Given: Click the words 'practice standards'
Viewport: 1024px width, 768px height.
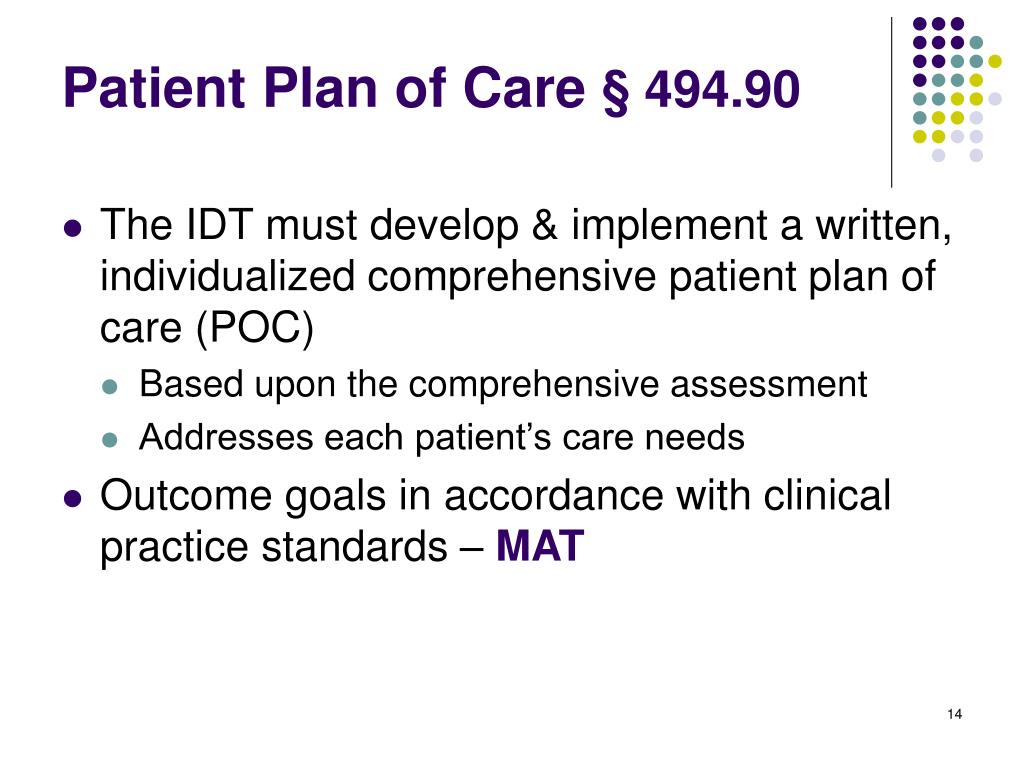Looking at the screenshot, I should point(273,547).
